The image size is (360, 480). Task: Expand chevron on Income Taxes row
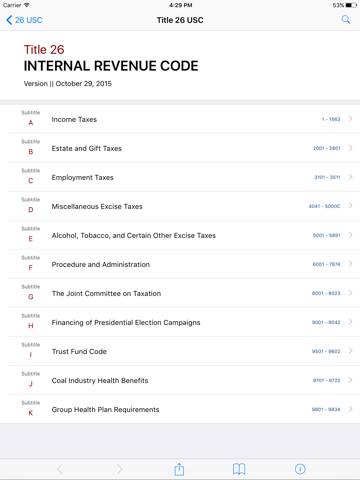pyautogui.click(x=351, y=119)
